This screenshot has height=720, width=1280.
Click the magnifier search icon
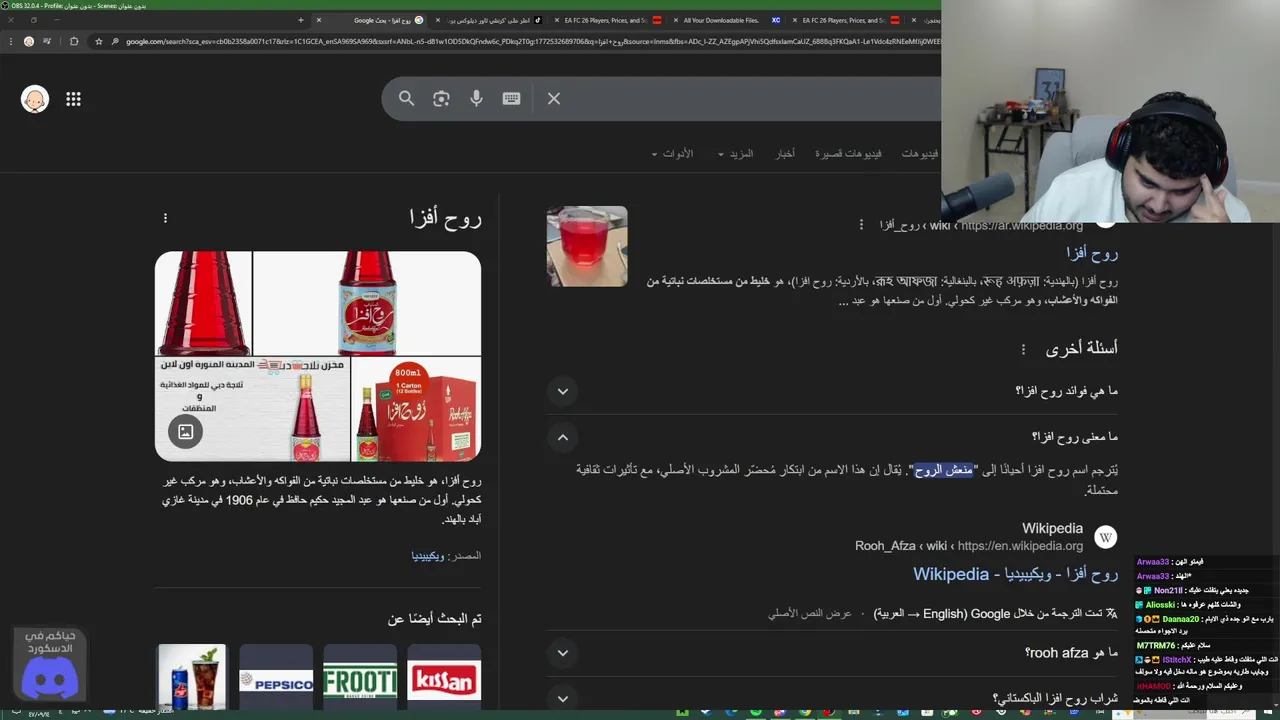click(x=406, y=98)
